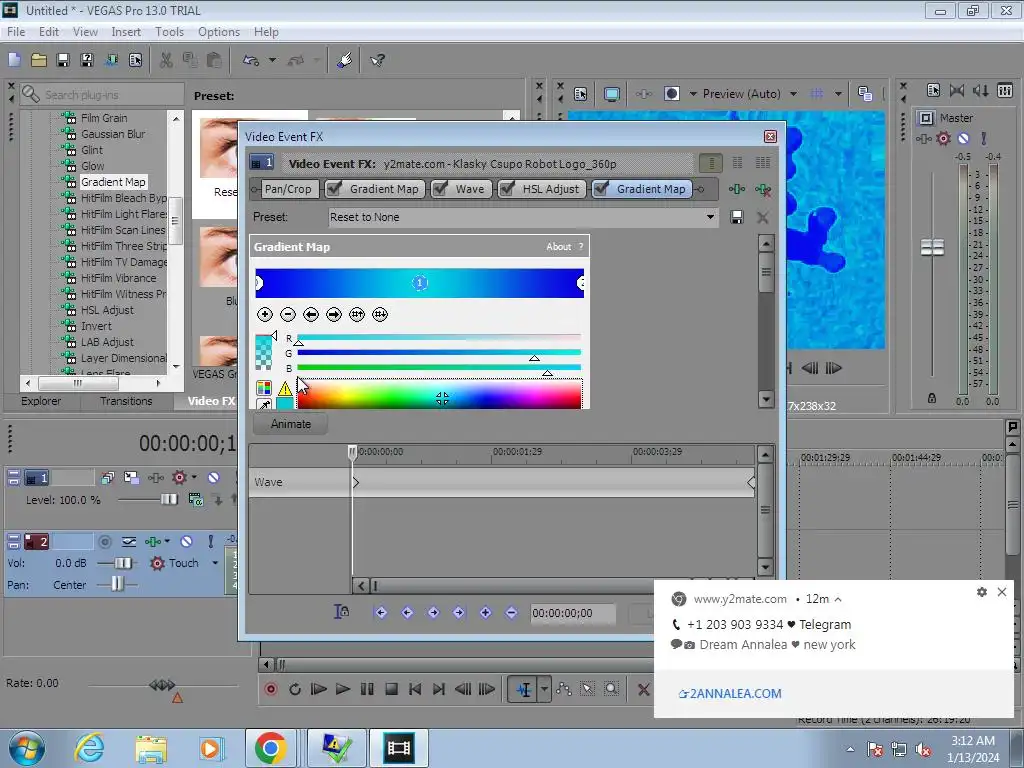Remove the selected plug-in from the chain
The width and height of the screenshot is (1024, 768).
coord(763,189)
